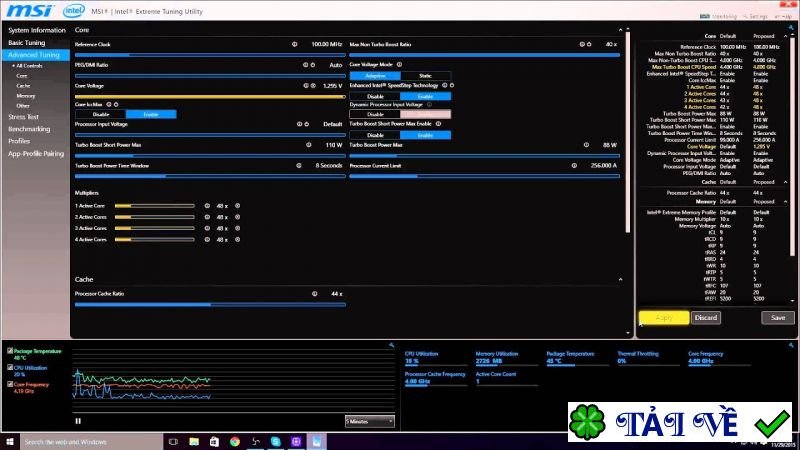
Task: Open System Information section
Action: pos(37,30)
